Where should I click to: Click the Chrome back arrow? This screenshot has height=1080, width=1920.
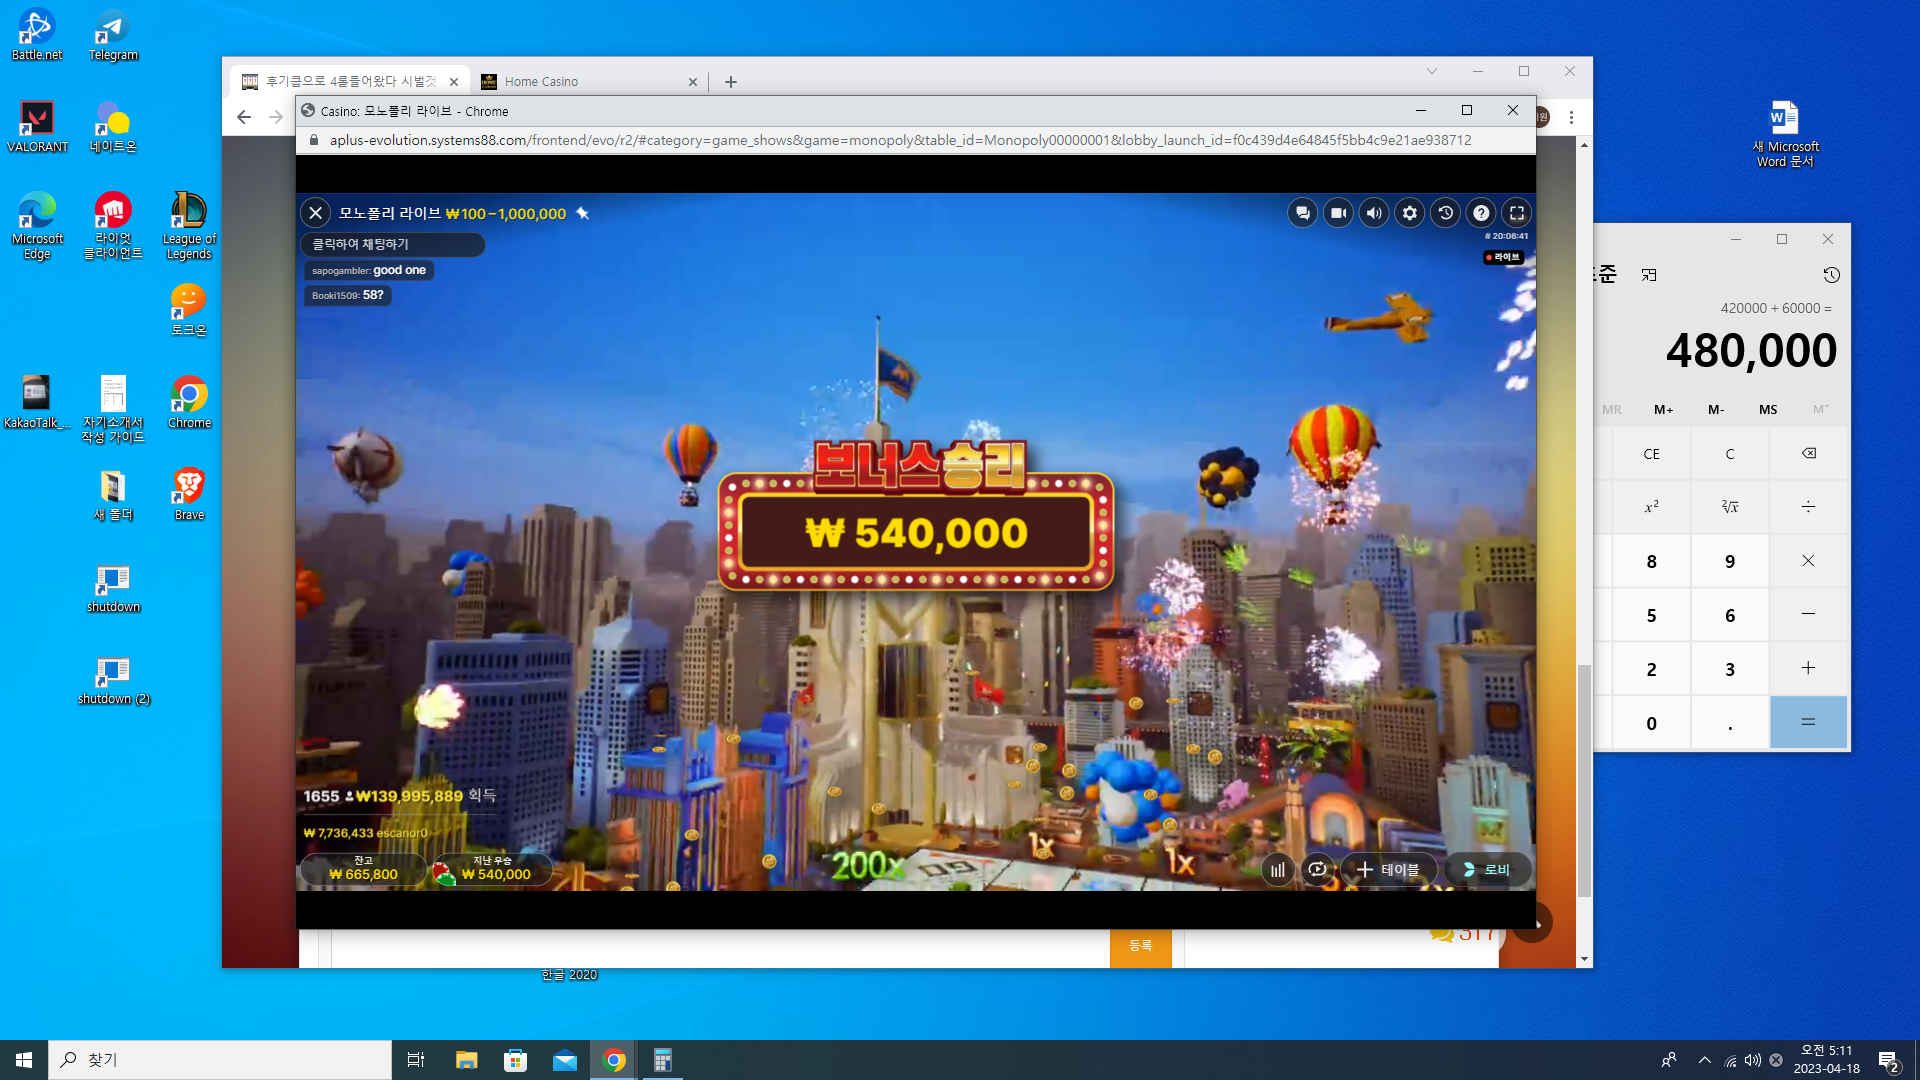(244, 117)
